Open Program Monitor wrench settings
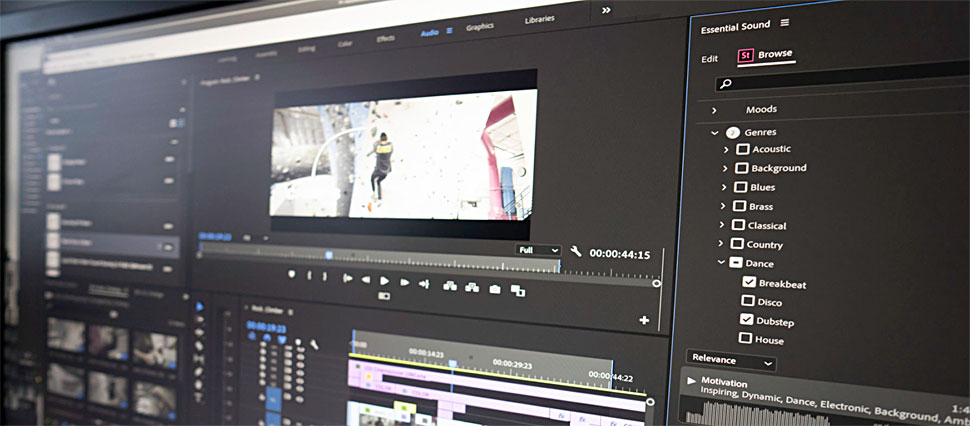Screen dimensions: 970x426 [x=576, y=251]
